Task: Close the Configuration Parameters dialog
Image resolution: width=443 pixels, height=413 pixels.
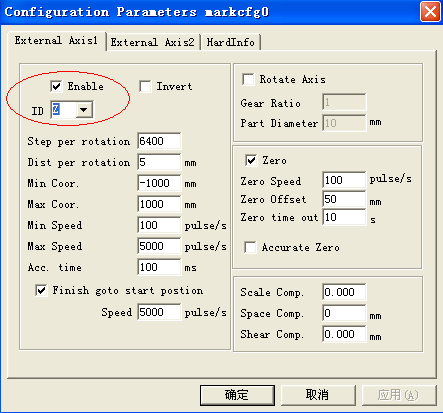Action: 430,12
